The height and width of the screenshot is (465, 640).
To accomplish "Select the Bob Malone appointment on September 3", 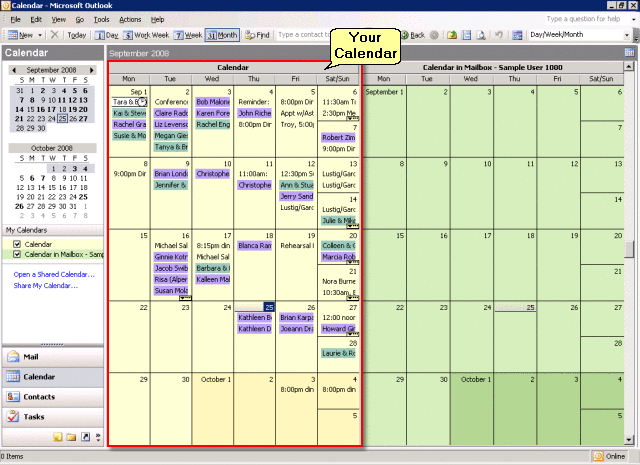I will [213, 102].
